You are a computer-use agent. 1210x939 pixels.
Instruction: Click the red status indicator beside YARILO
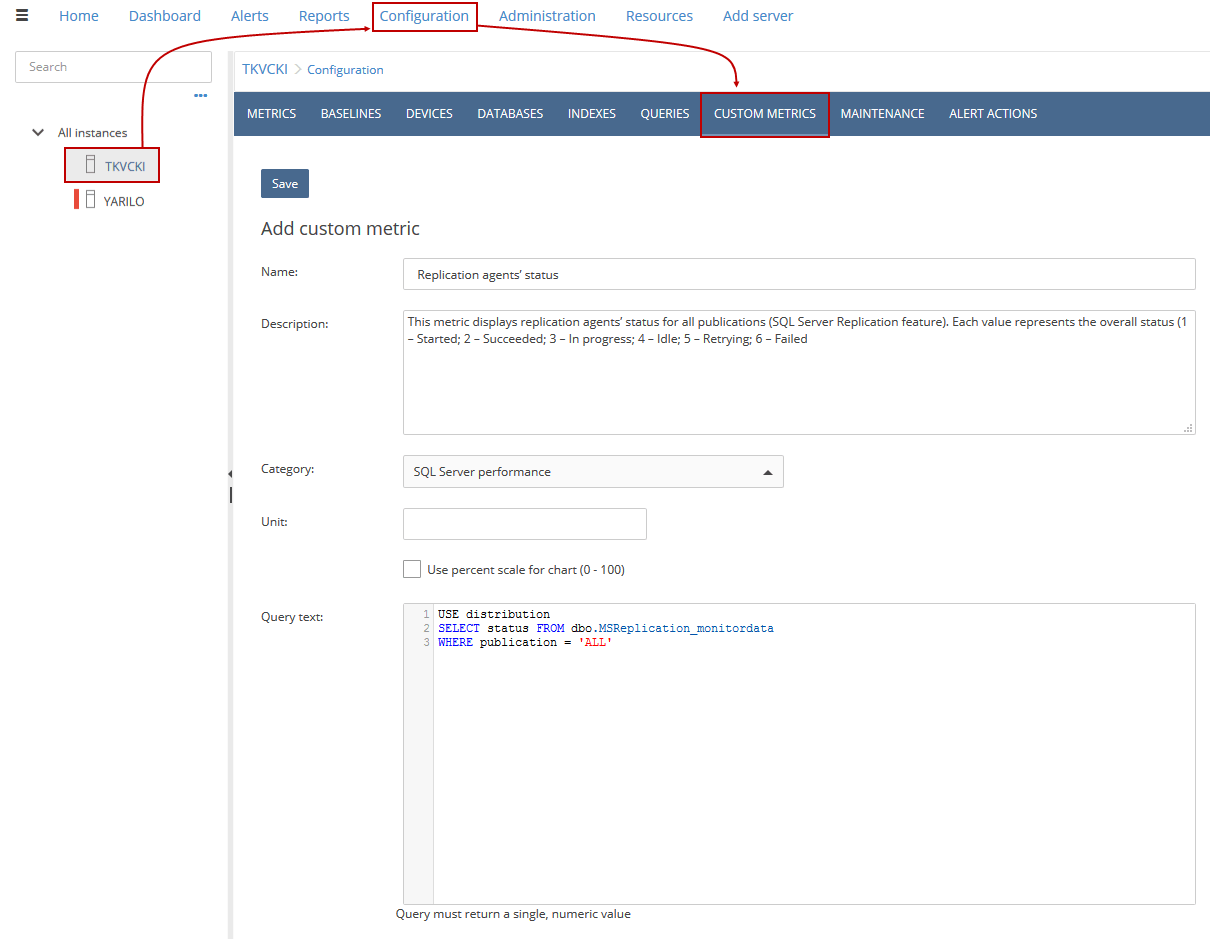point(76,199)
